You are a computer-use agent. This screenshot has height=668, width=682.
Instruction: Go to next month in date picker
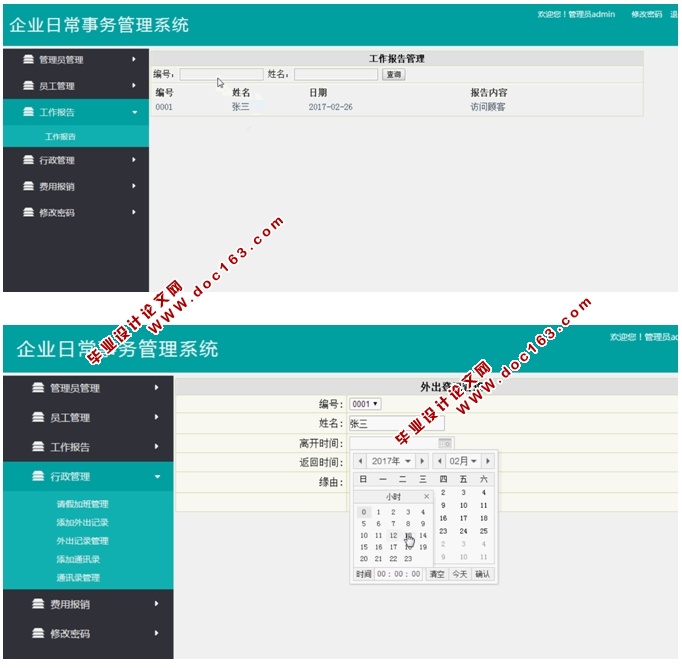pyautogui.click(x=488, y=461)
